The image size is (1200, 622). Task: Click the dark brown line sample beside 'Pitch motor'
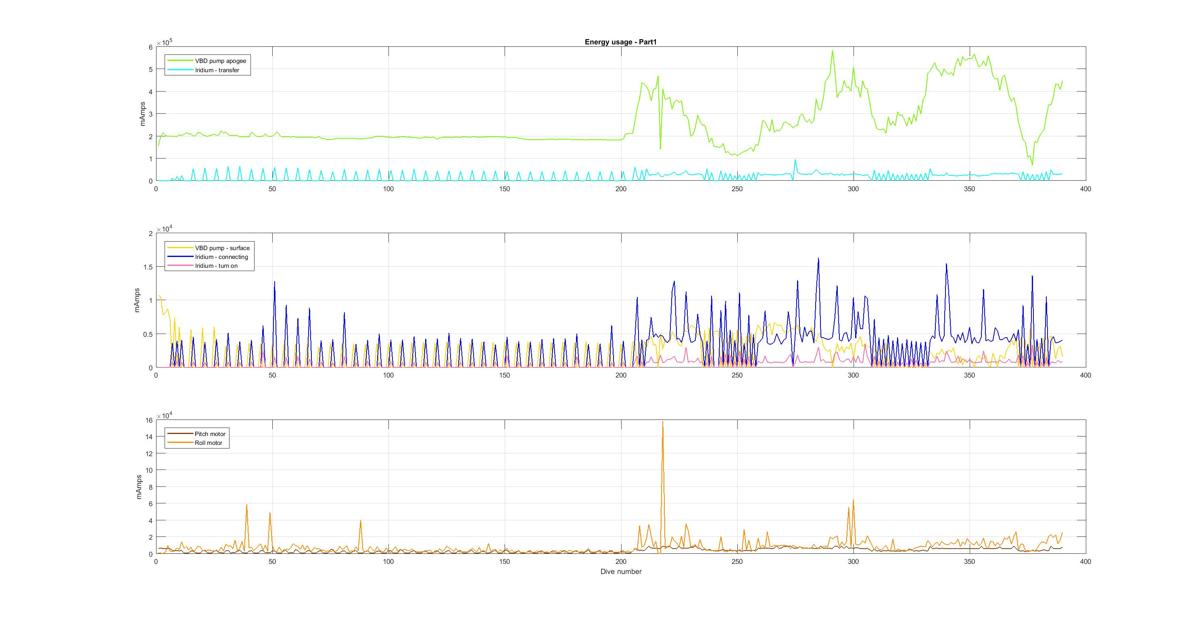(x=181, y=433)
